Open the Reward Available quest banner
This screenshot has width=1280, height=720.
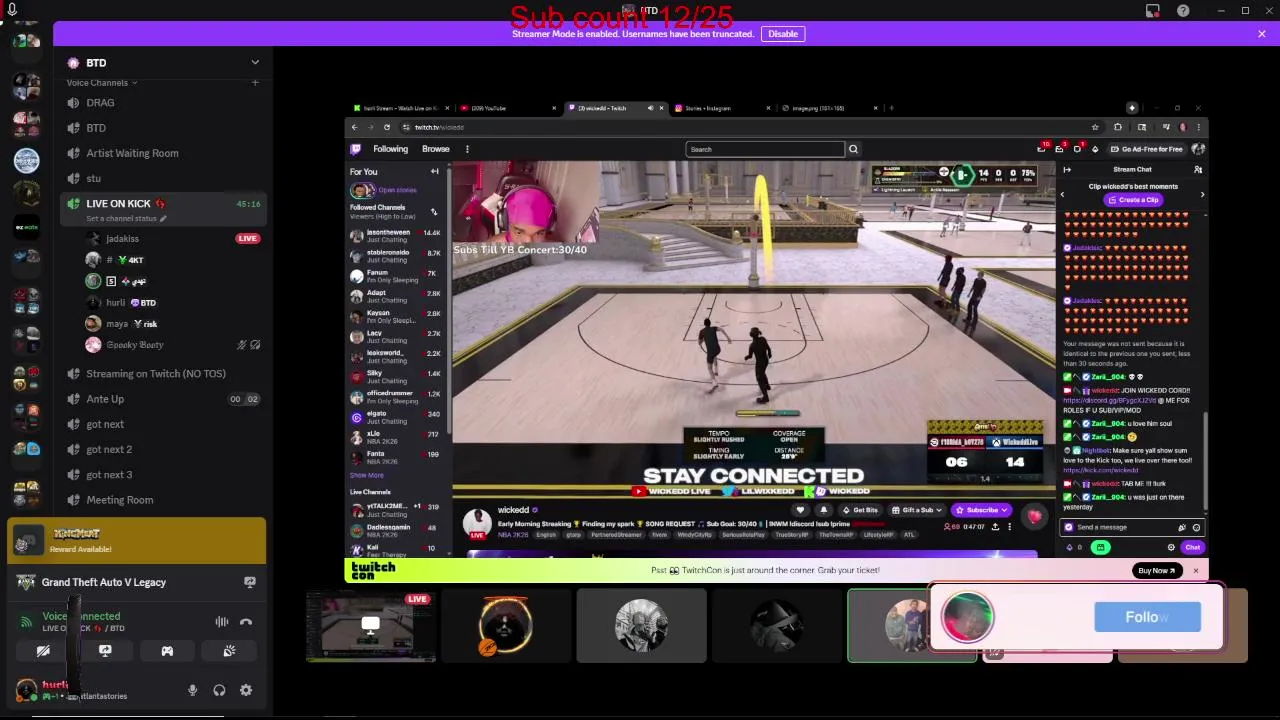137,541
